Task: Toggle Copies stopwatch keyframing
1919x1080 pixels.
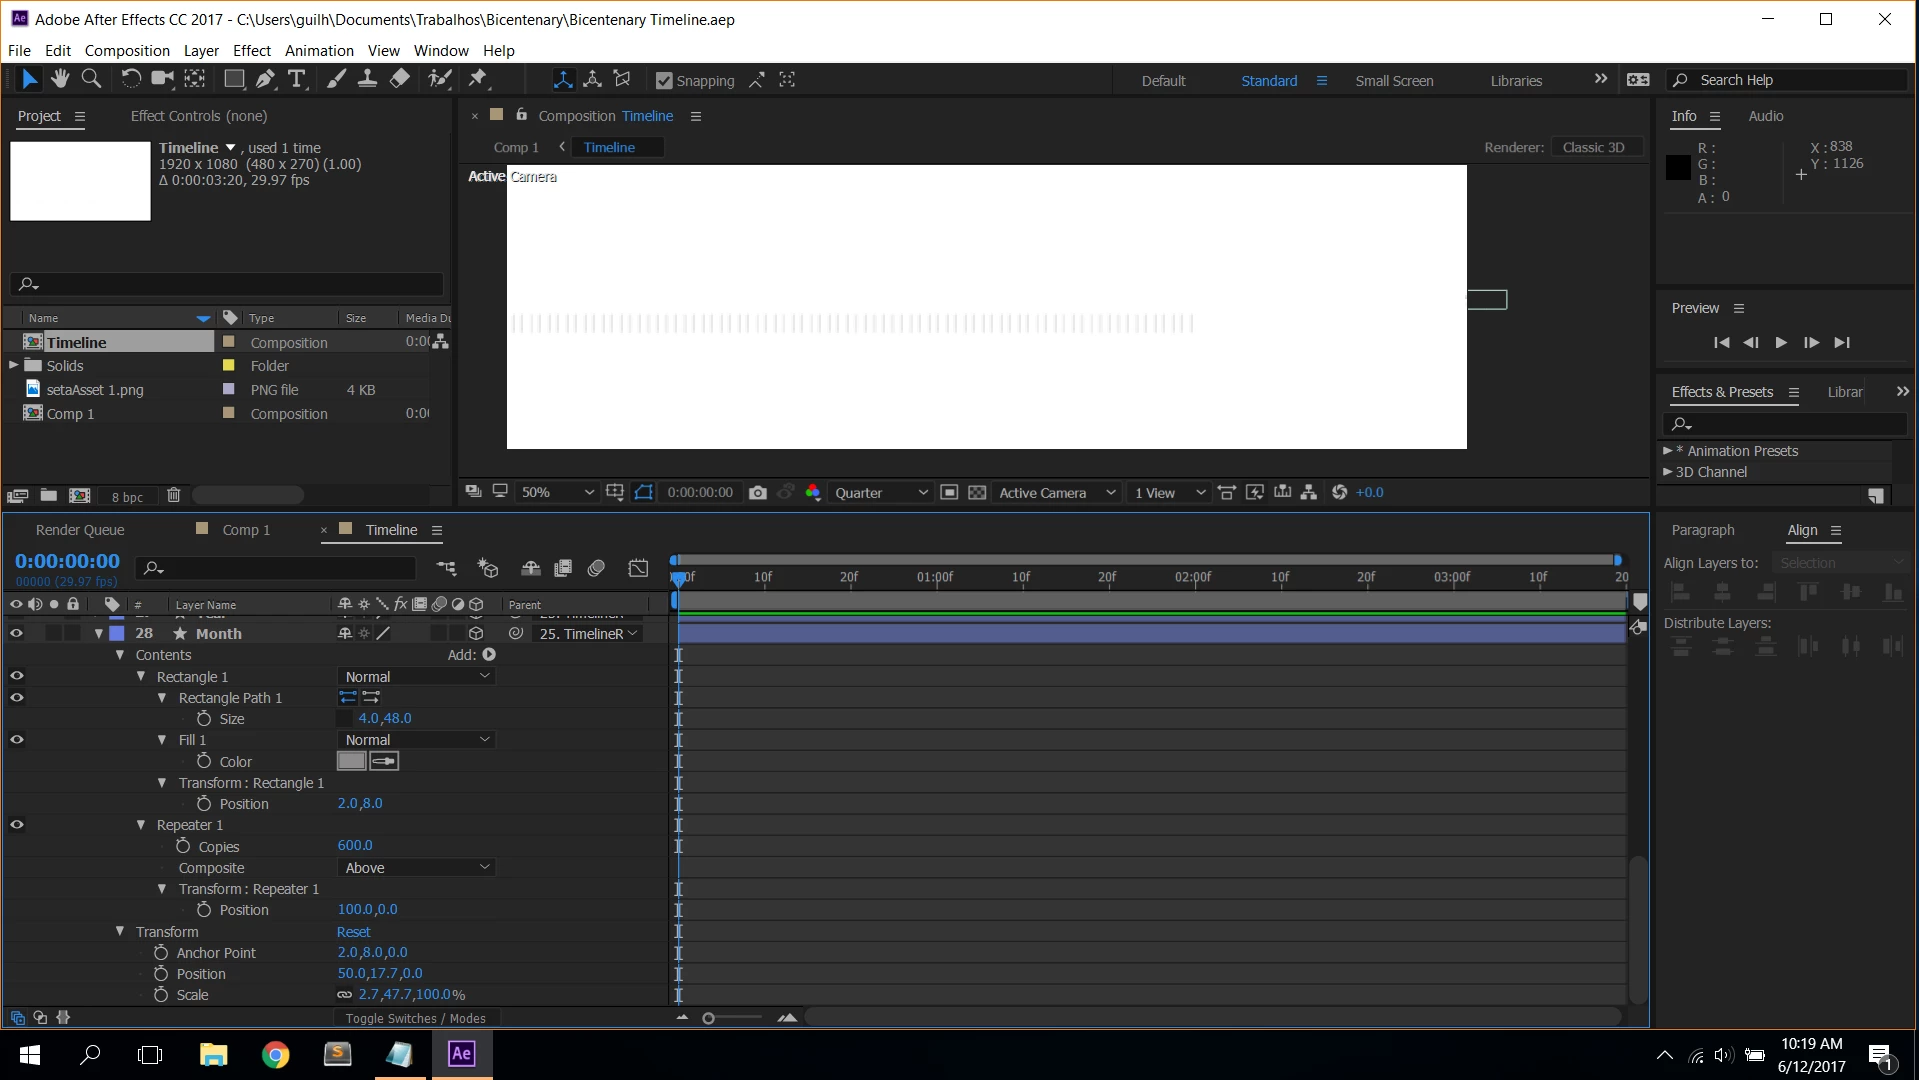Action: (x=183, y=846)
